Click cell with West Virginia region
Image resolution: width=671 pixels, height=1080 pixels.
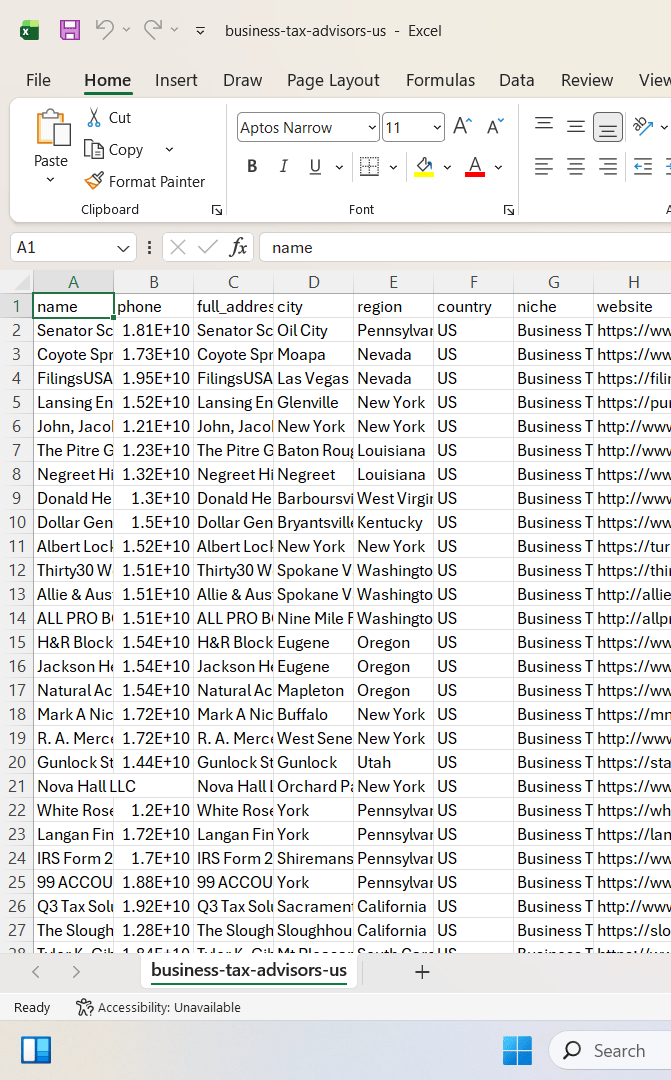(x=393, y=499)
